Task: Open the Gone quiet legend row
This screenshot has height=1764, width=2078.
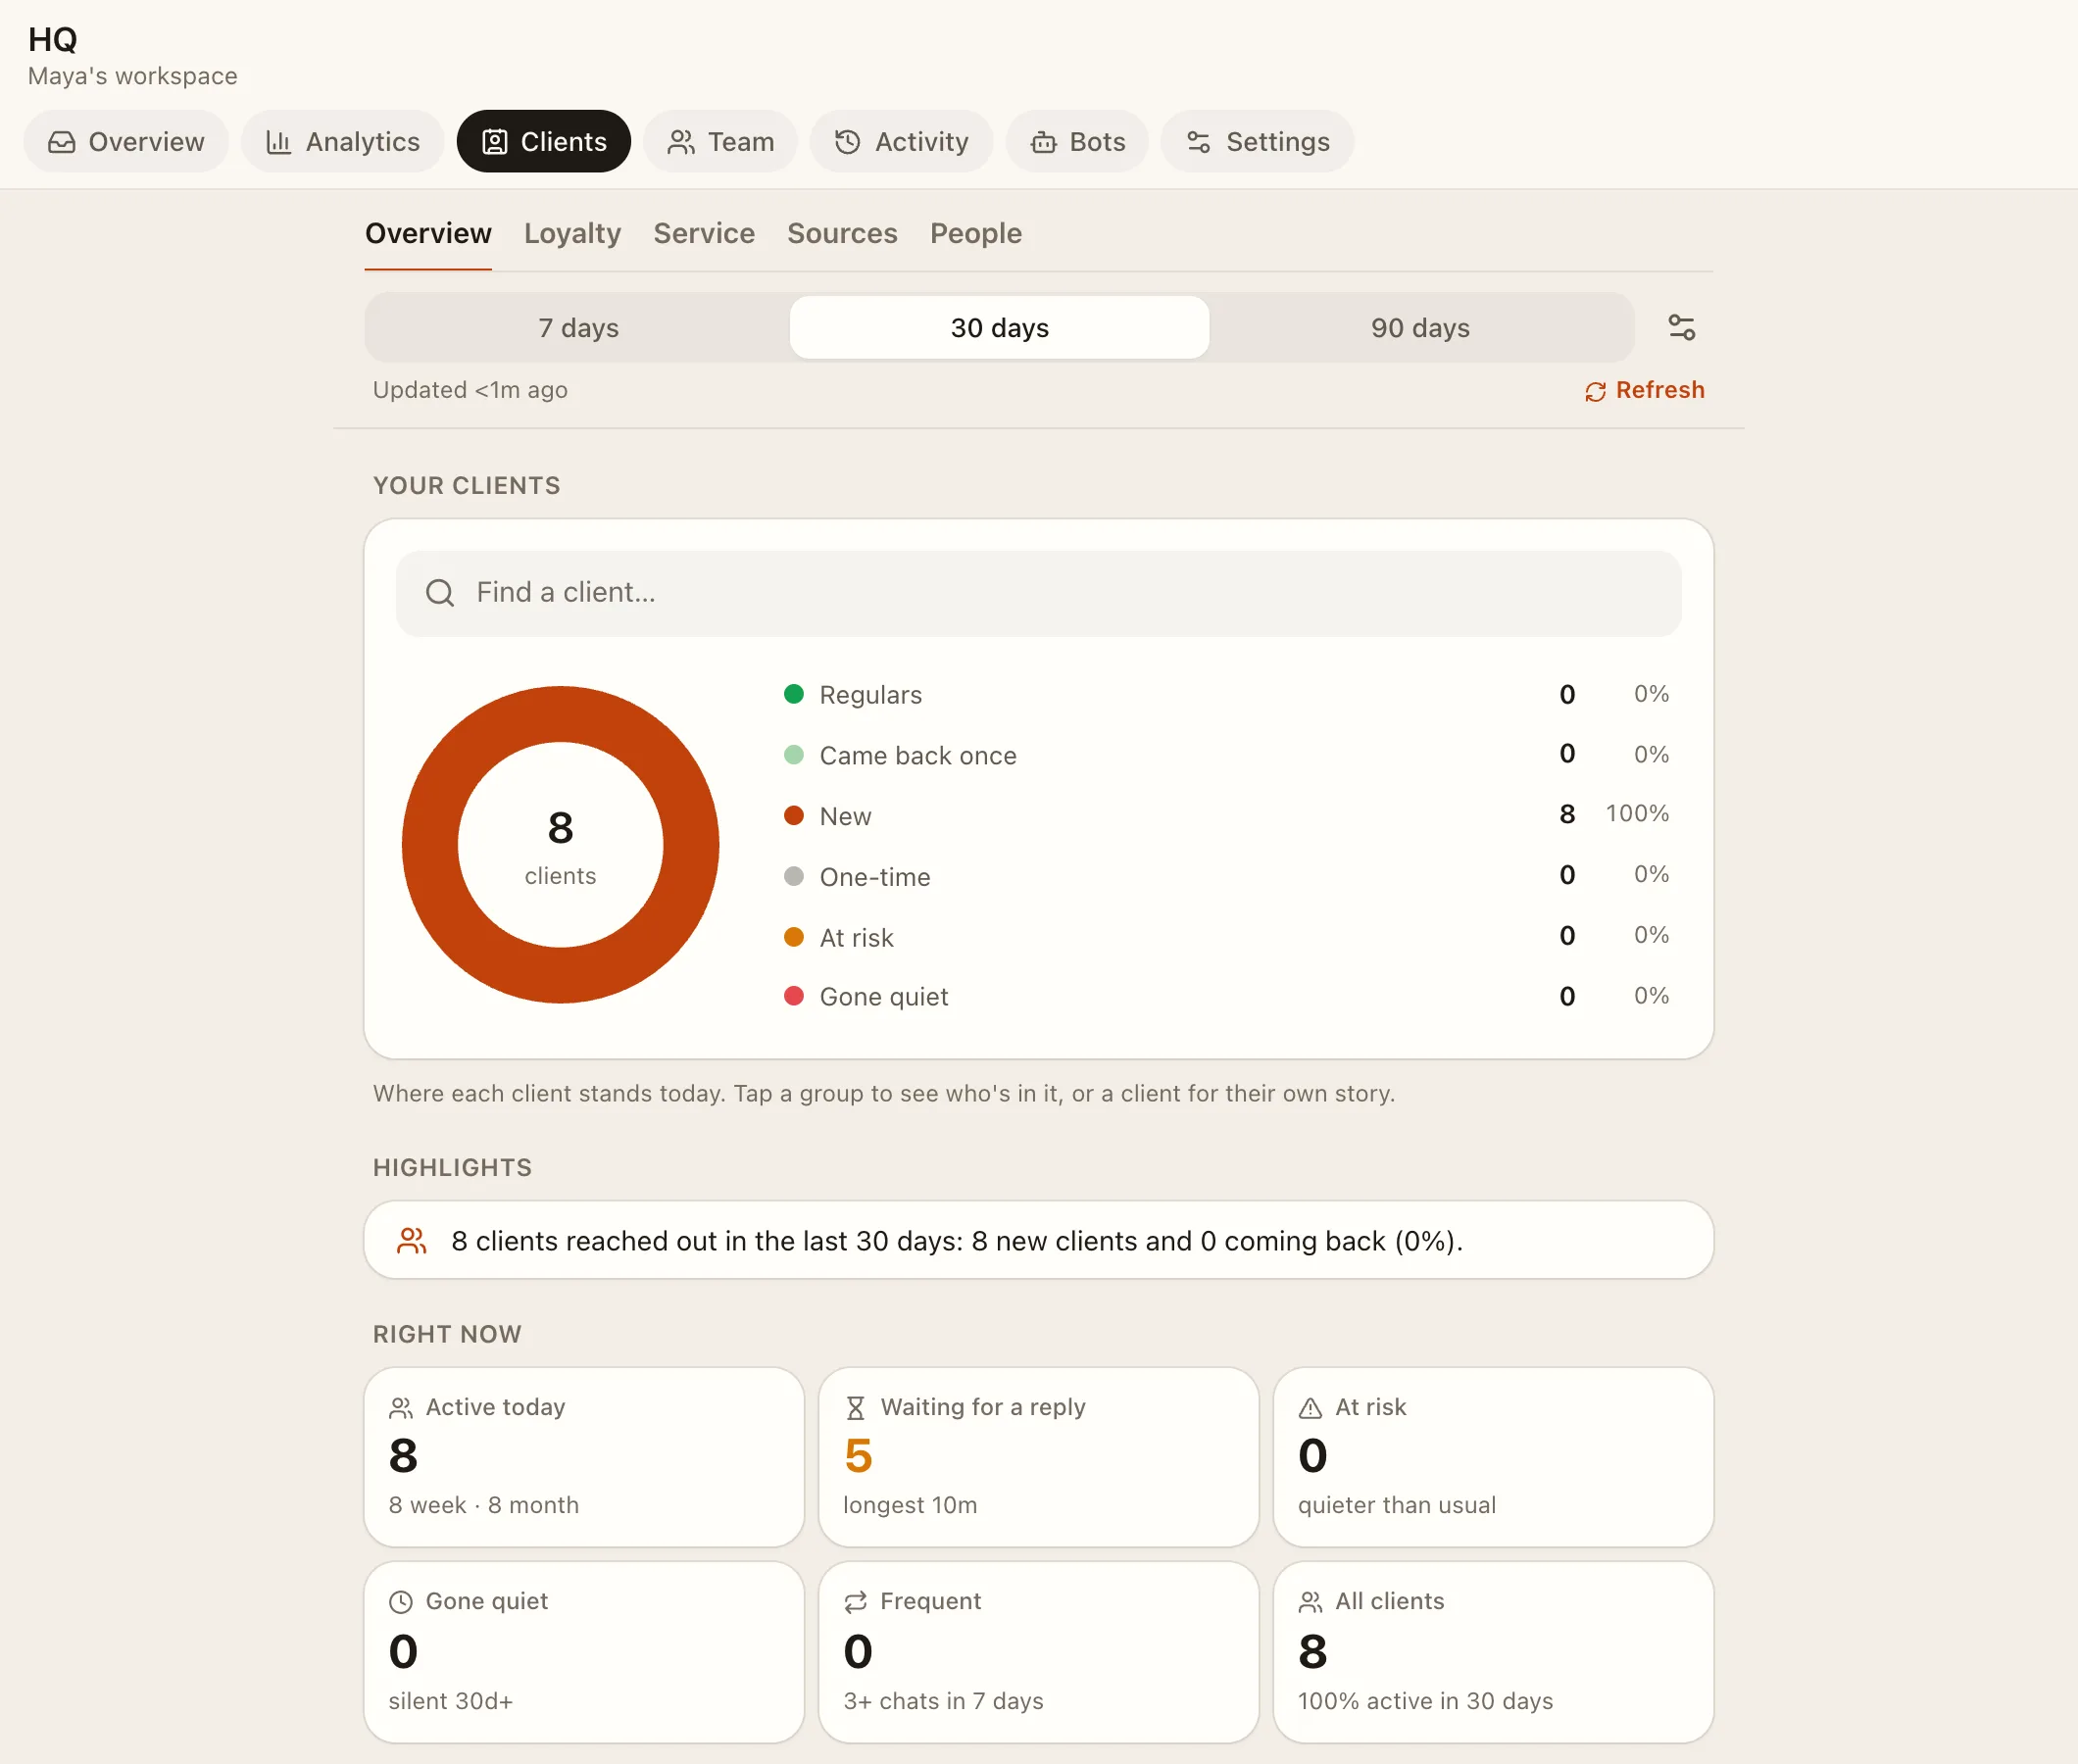Action: tap(1226, 996)
